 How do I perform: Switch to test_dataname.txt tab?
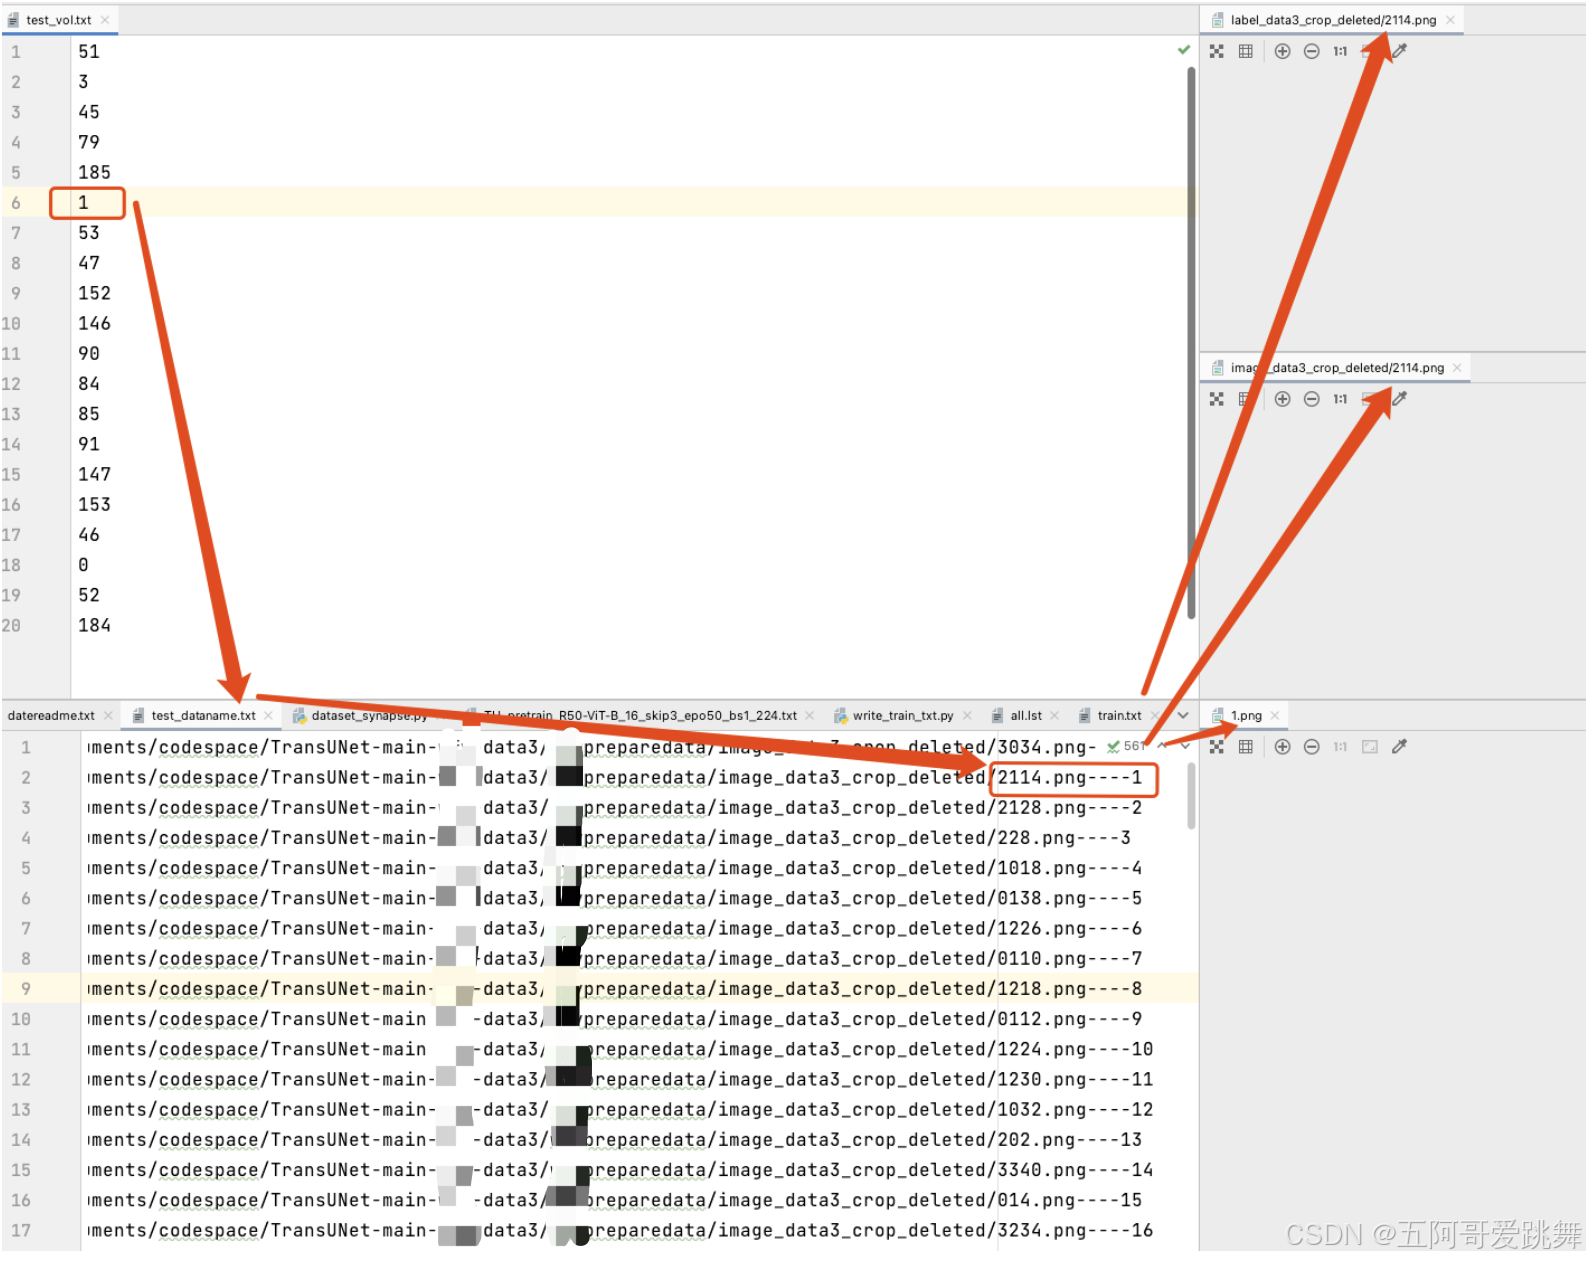(204, 716)
